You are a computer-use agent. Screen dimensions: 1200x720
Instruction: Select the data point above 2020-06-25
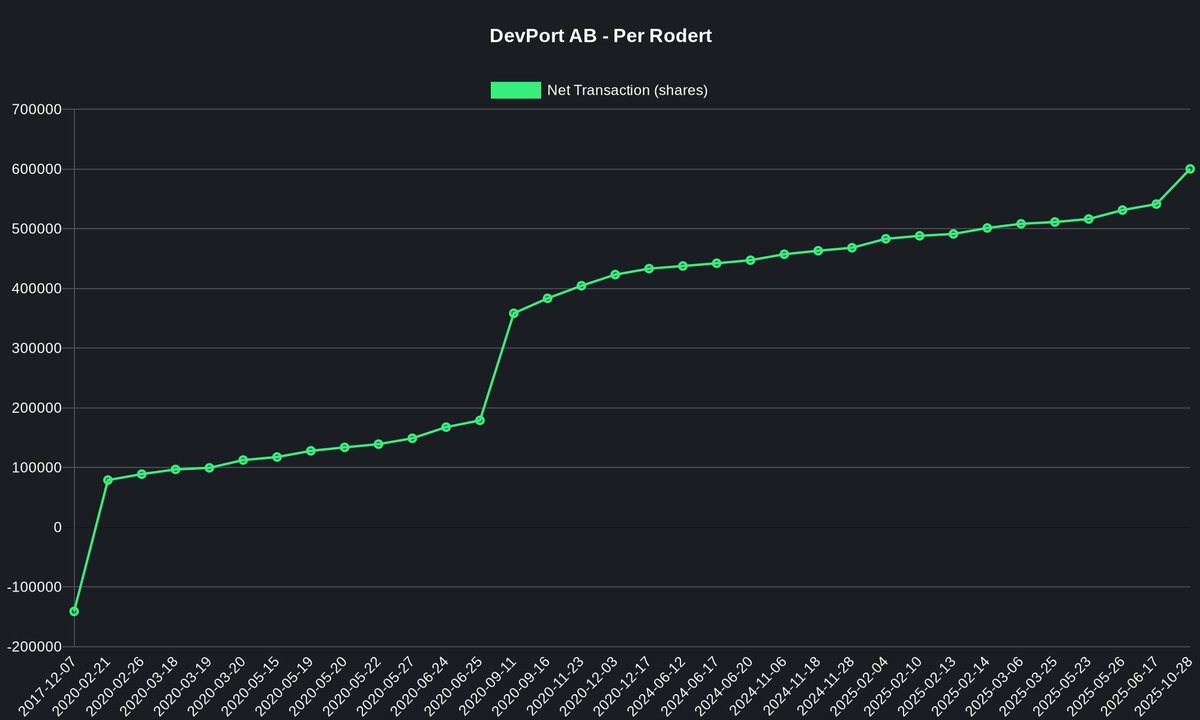tap(480, 418)
